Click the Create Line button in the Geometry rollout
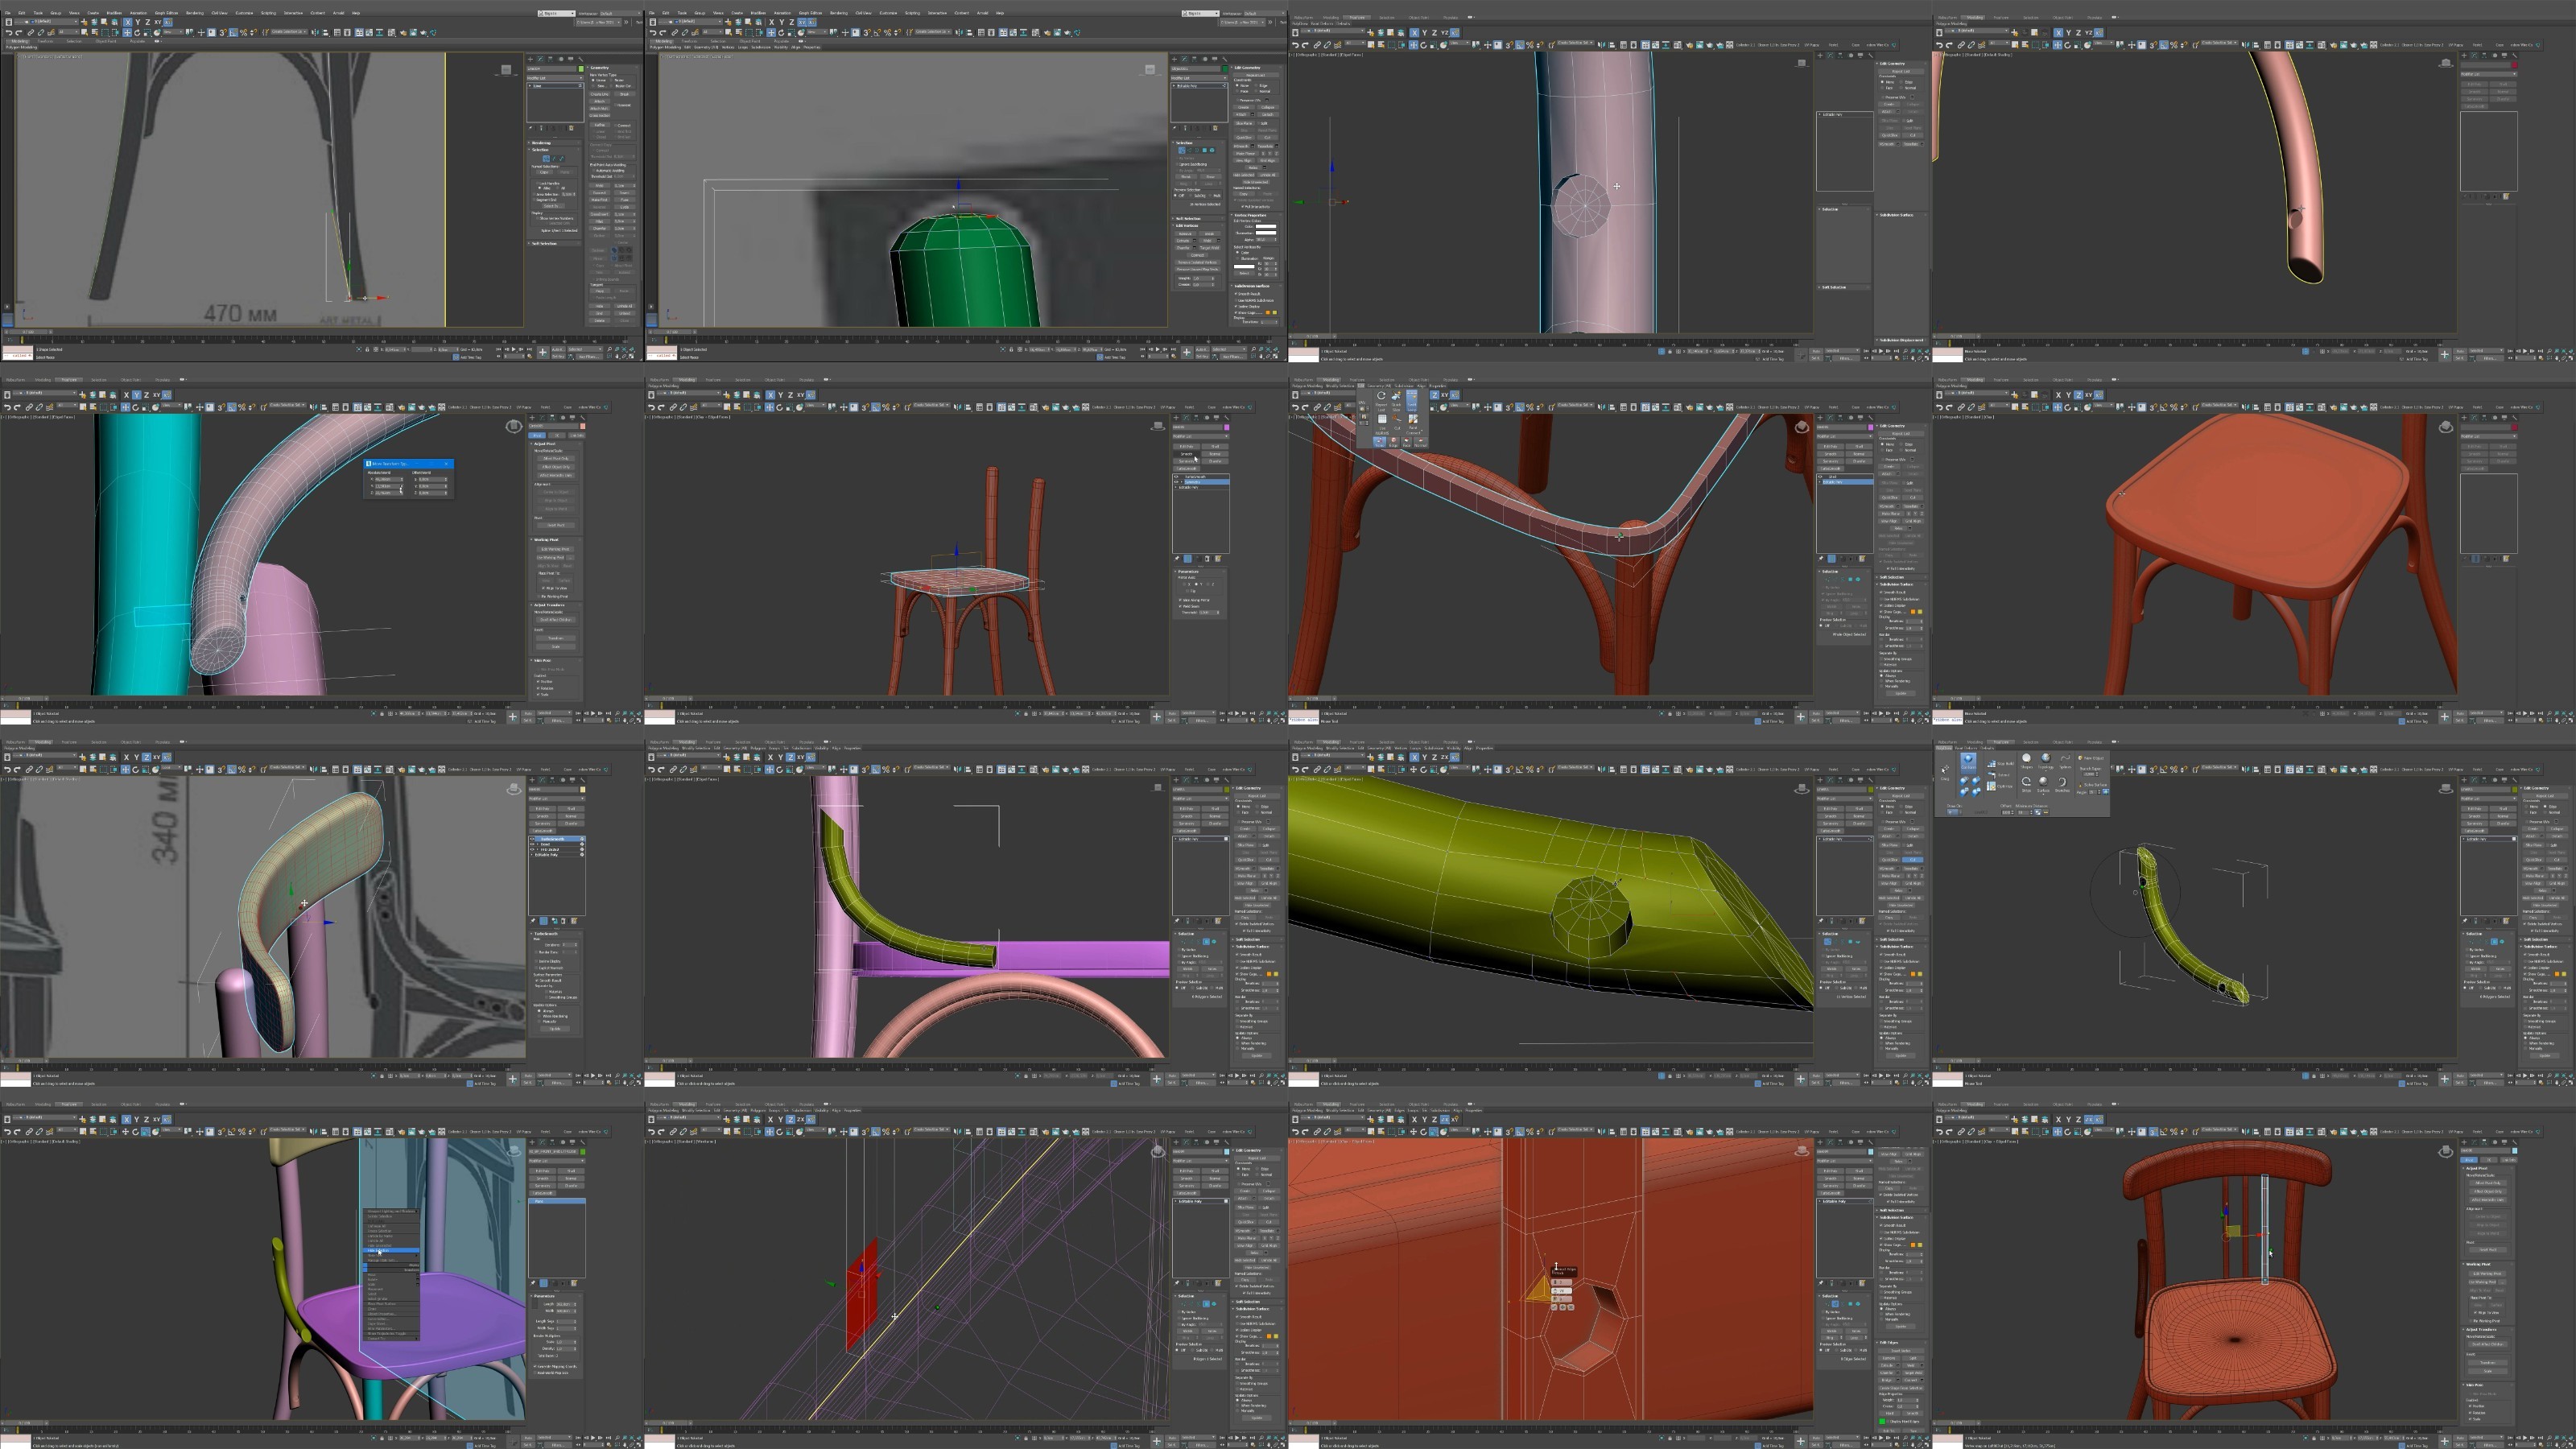This screenshot has width=2576, height=1449. (x=600, y=94)
